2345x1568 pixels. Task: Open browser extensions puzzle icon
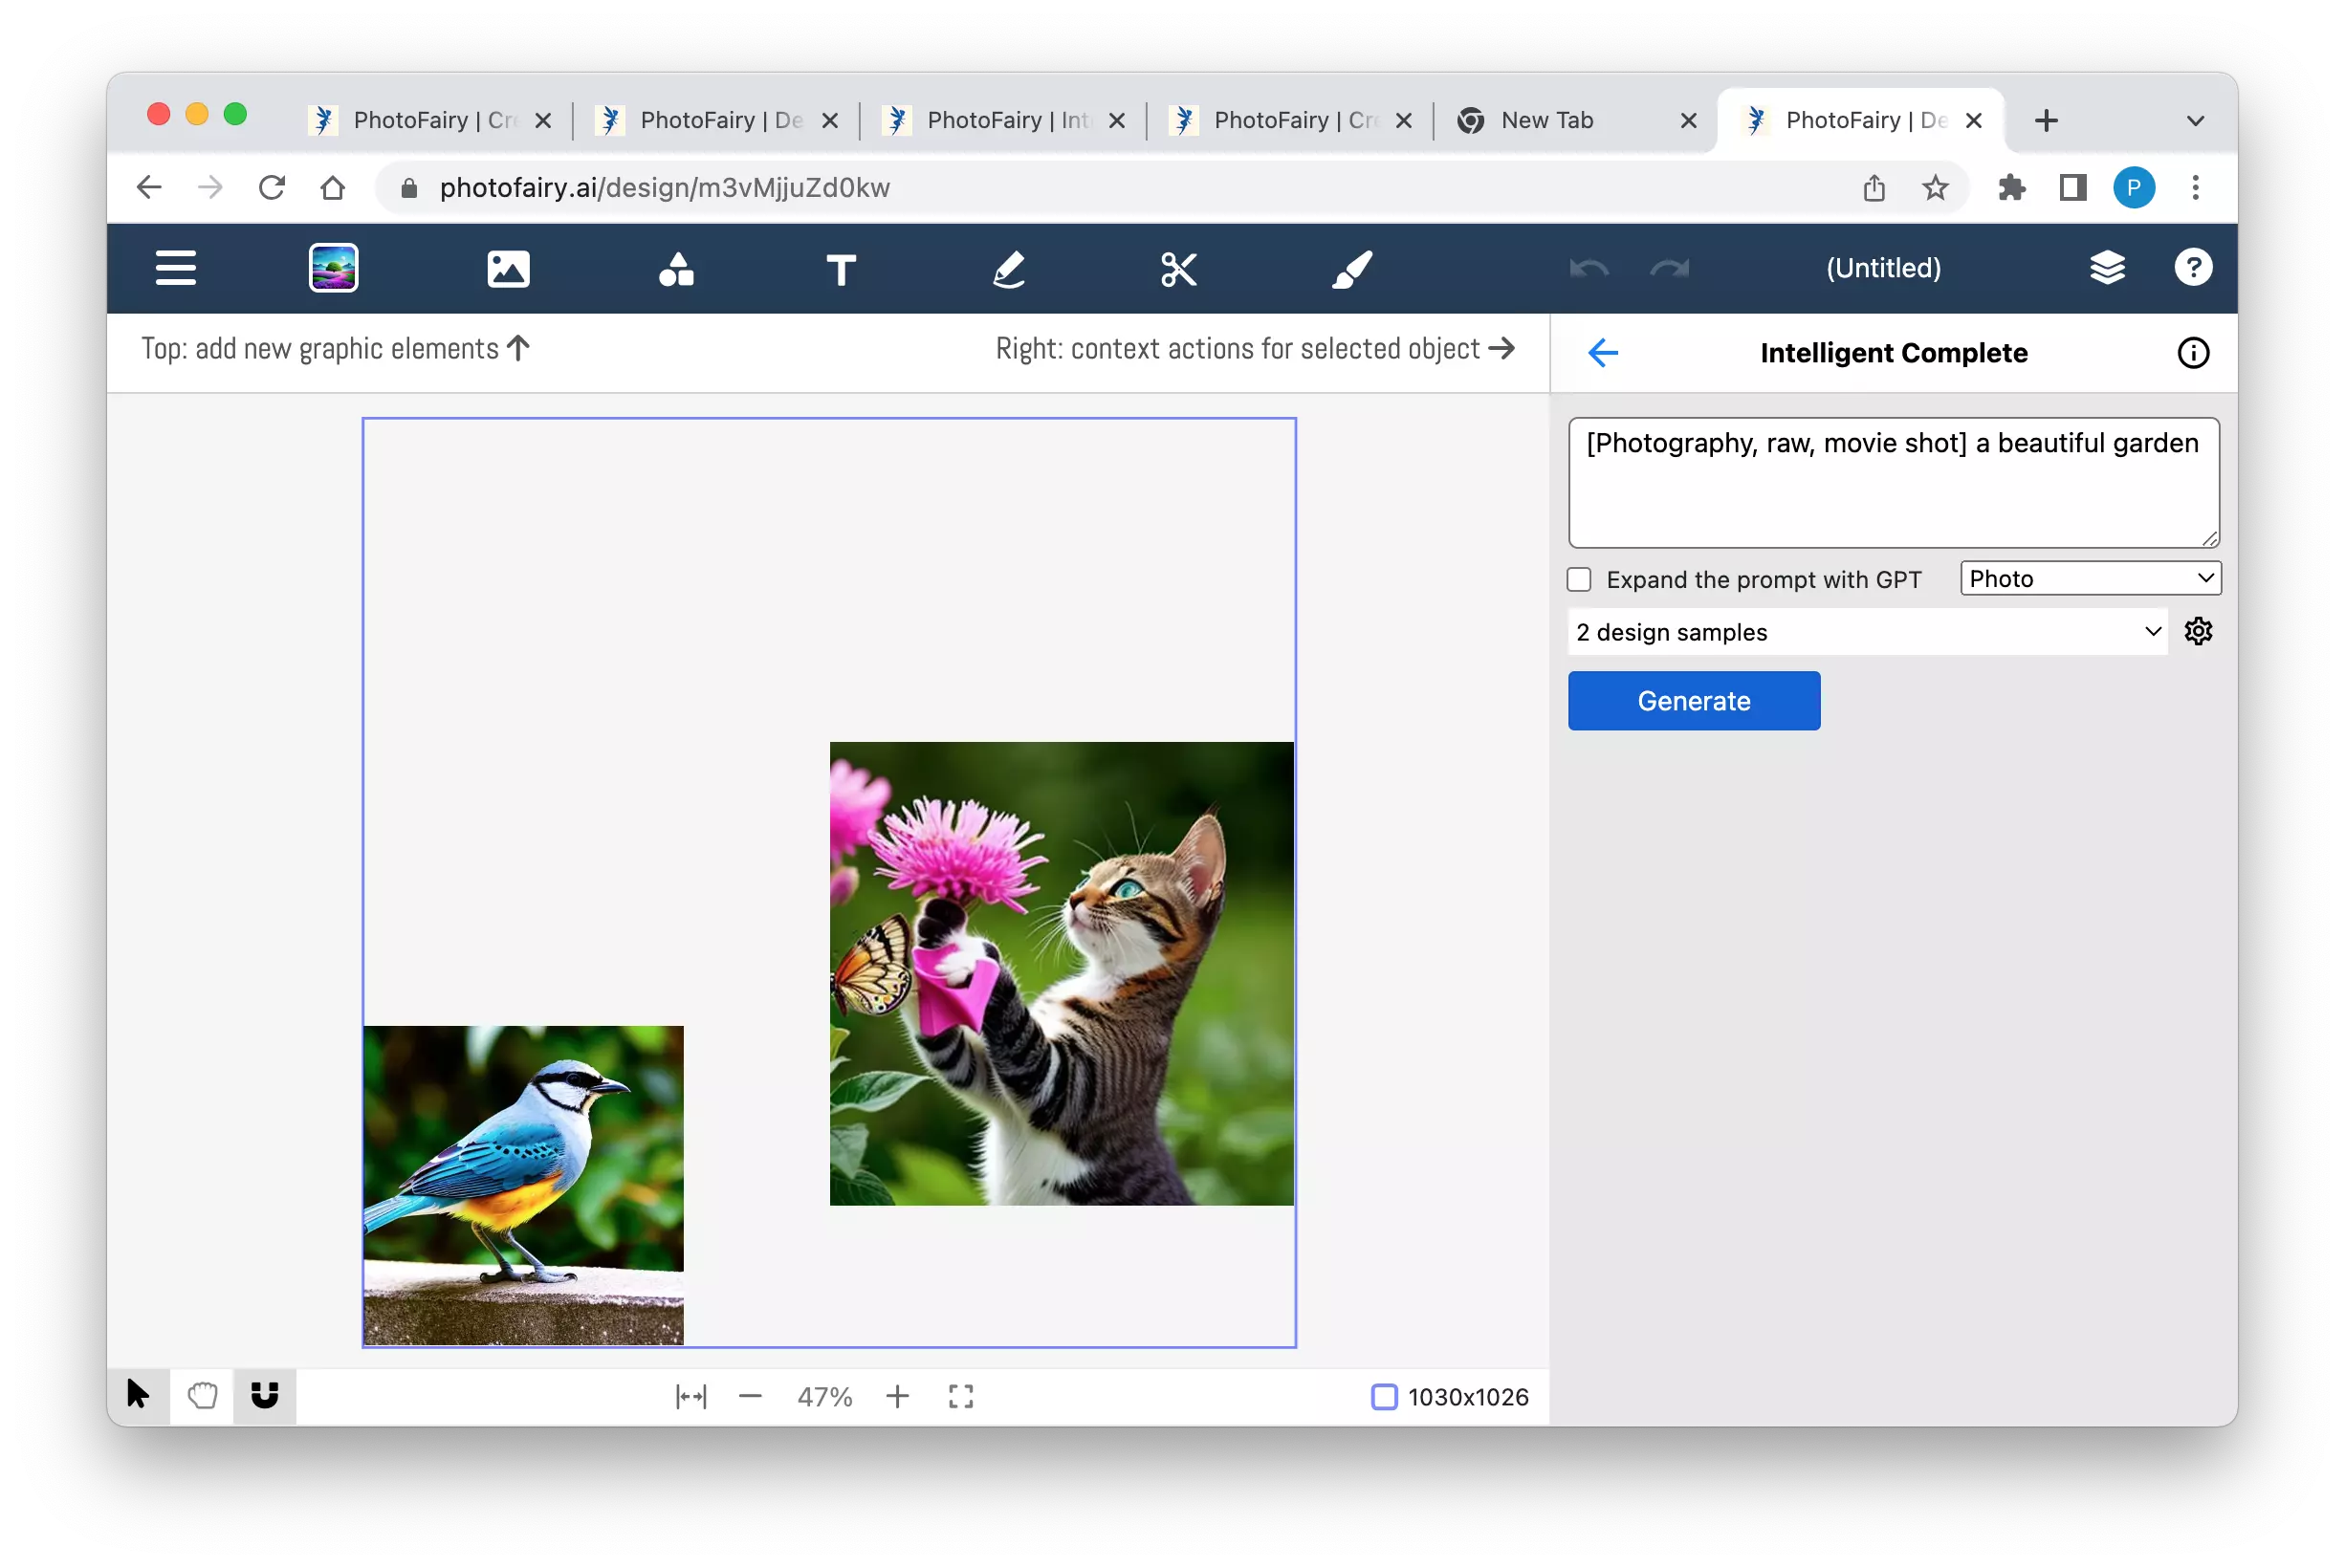2012,188
